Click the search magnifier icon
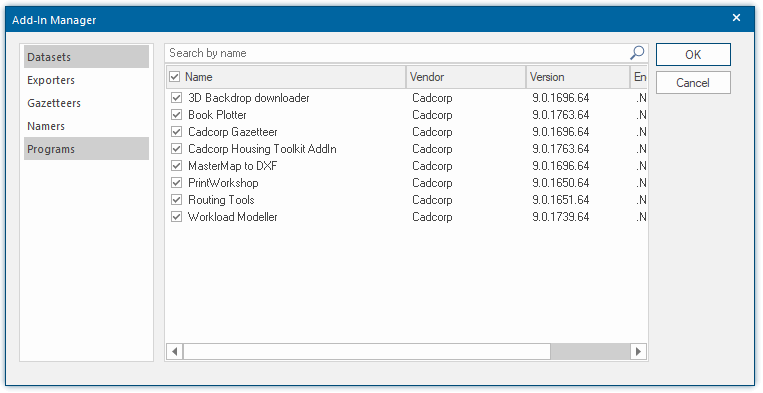 tap(637, 53)
